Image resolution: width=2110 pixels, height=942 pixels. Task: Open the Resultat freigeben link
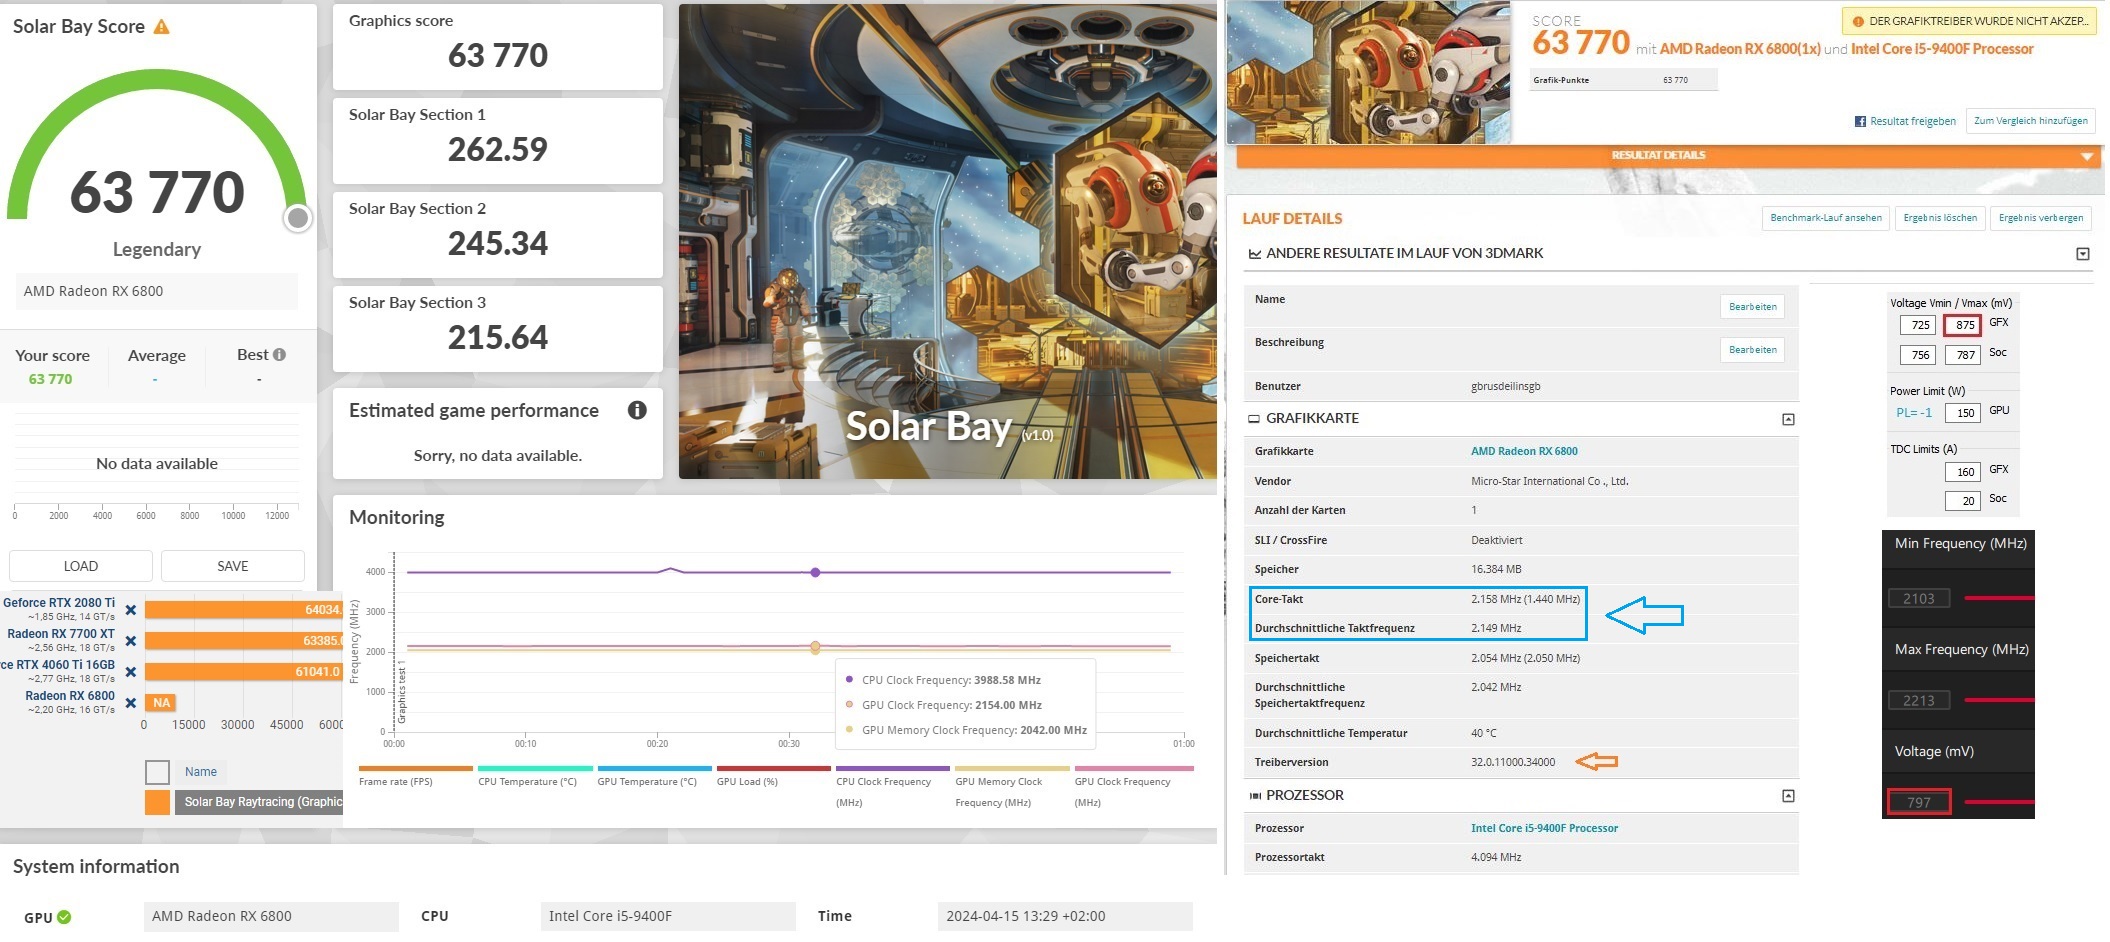coord(1913,121)
